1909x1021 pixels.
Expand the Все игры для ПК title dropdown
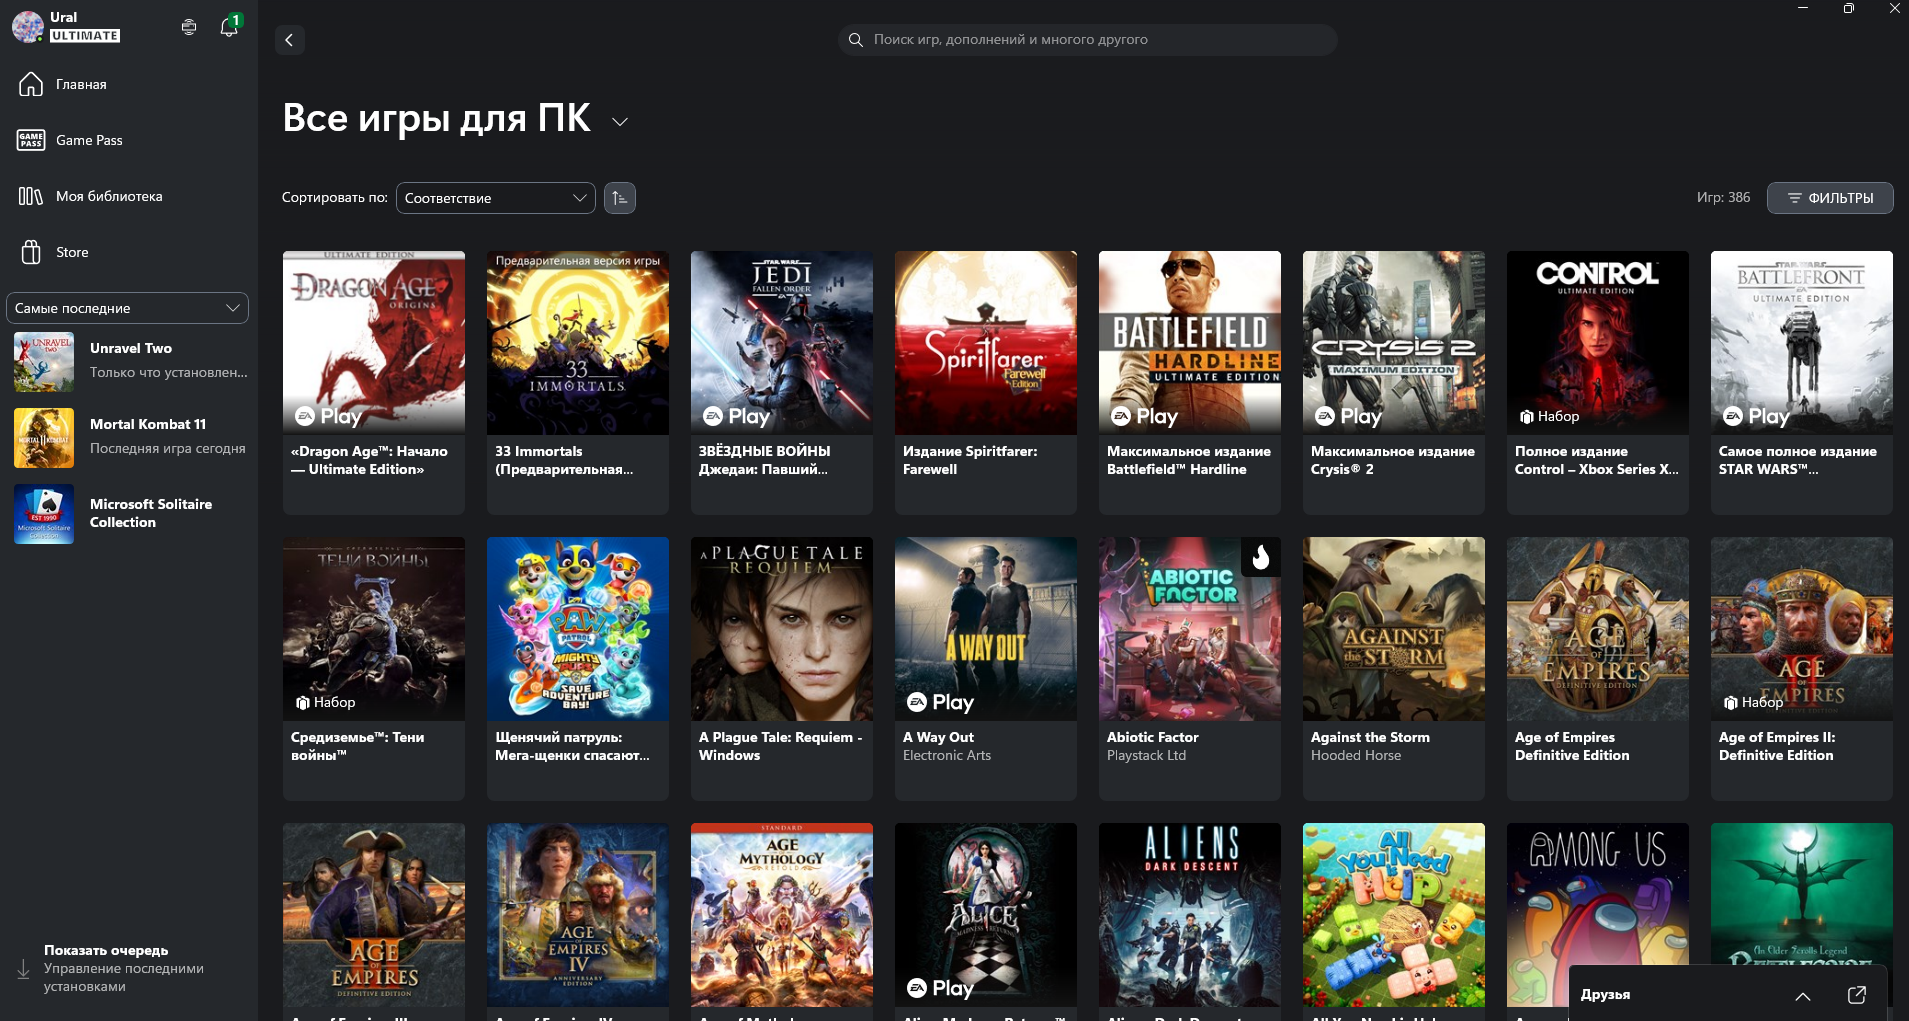[x=620, y=122]
